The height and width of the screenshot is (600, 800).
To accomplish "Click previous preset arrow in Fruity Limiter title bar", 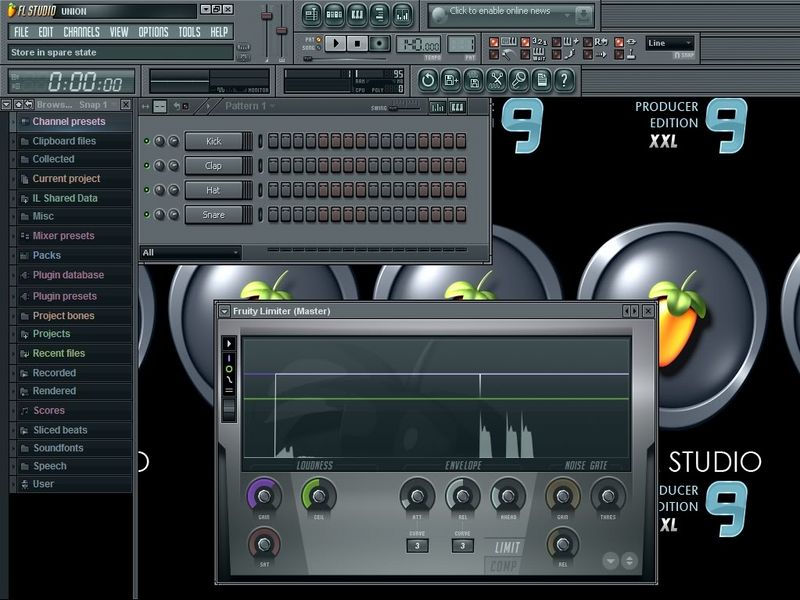I will pyautogui.click(x=626, y=311).
